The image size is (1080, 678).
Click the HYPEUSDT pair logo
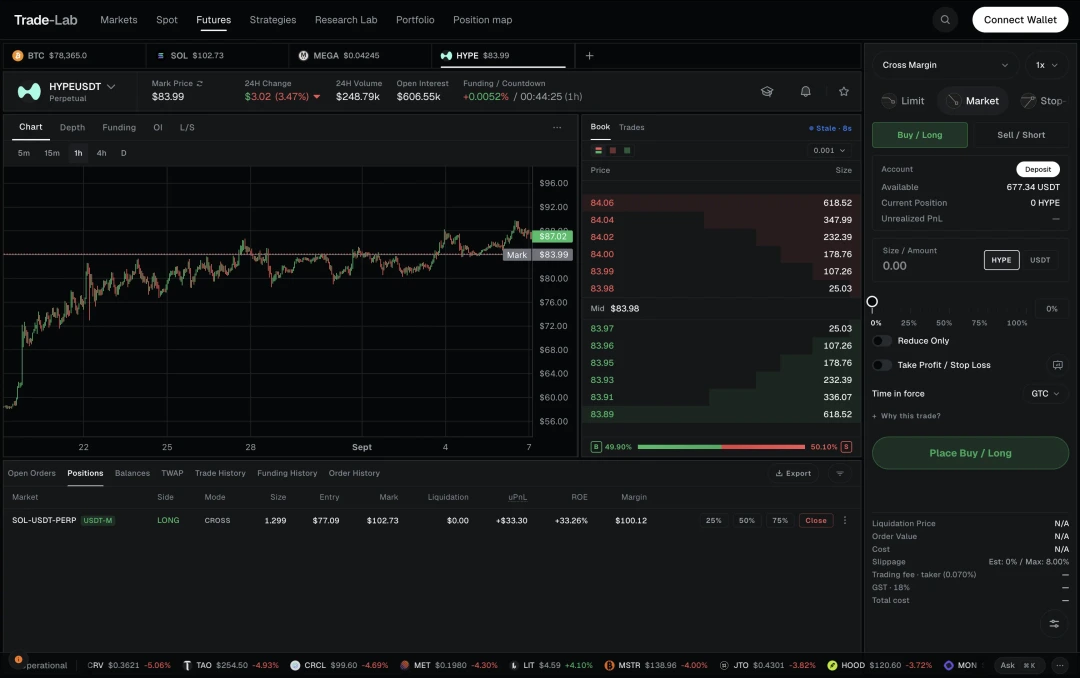[29, 92]
